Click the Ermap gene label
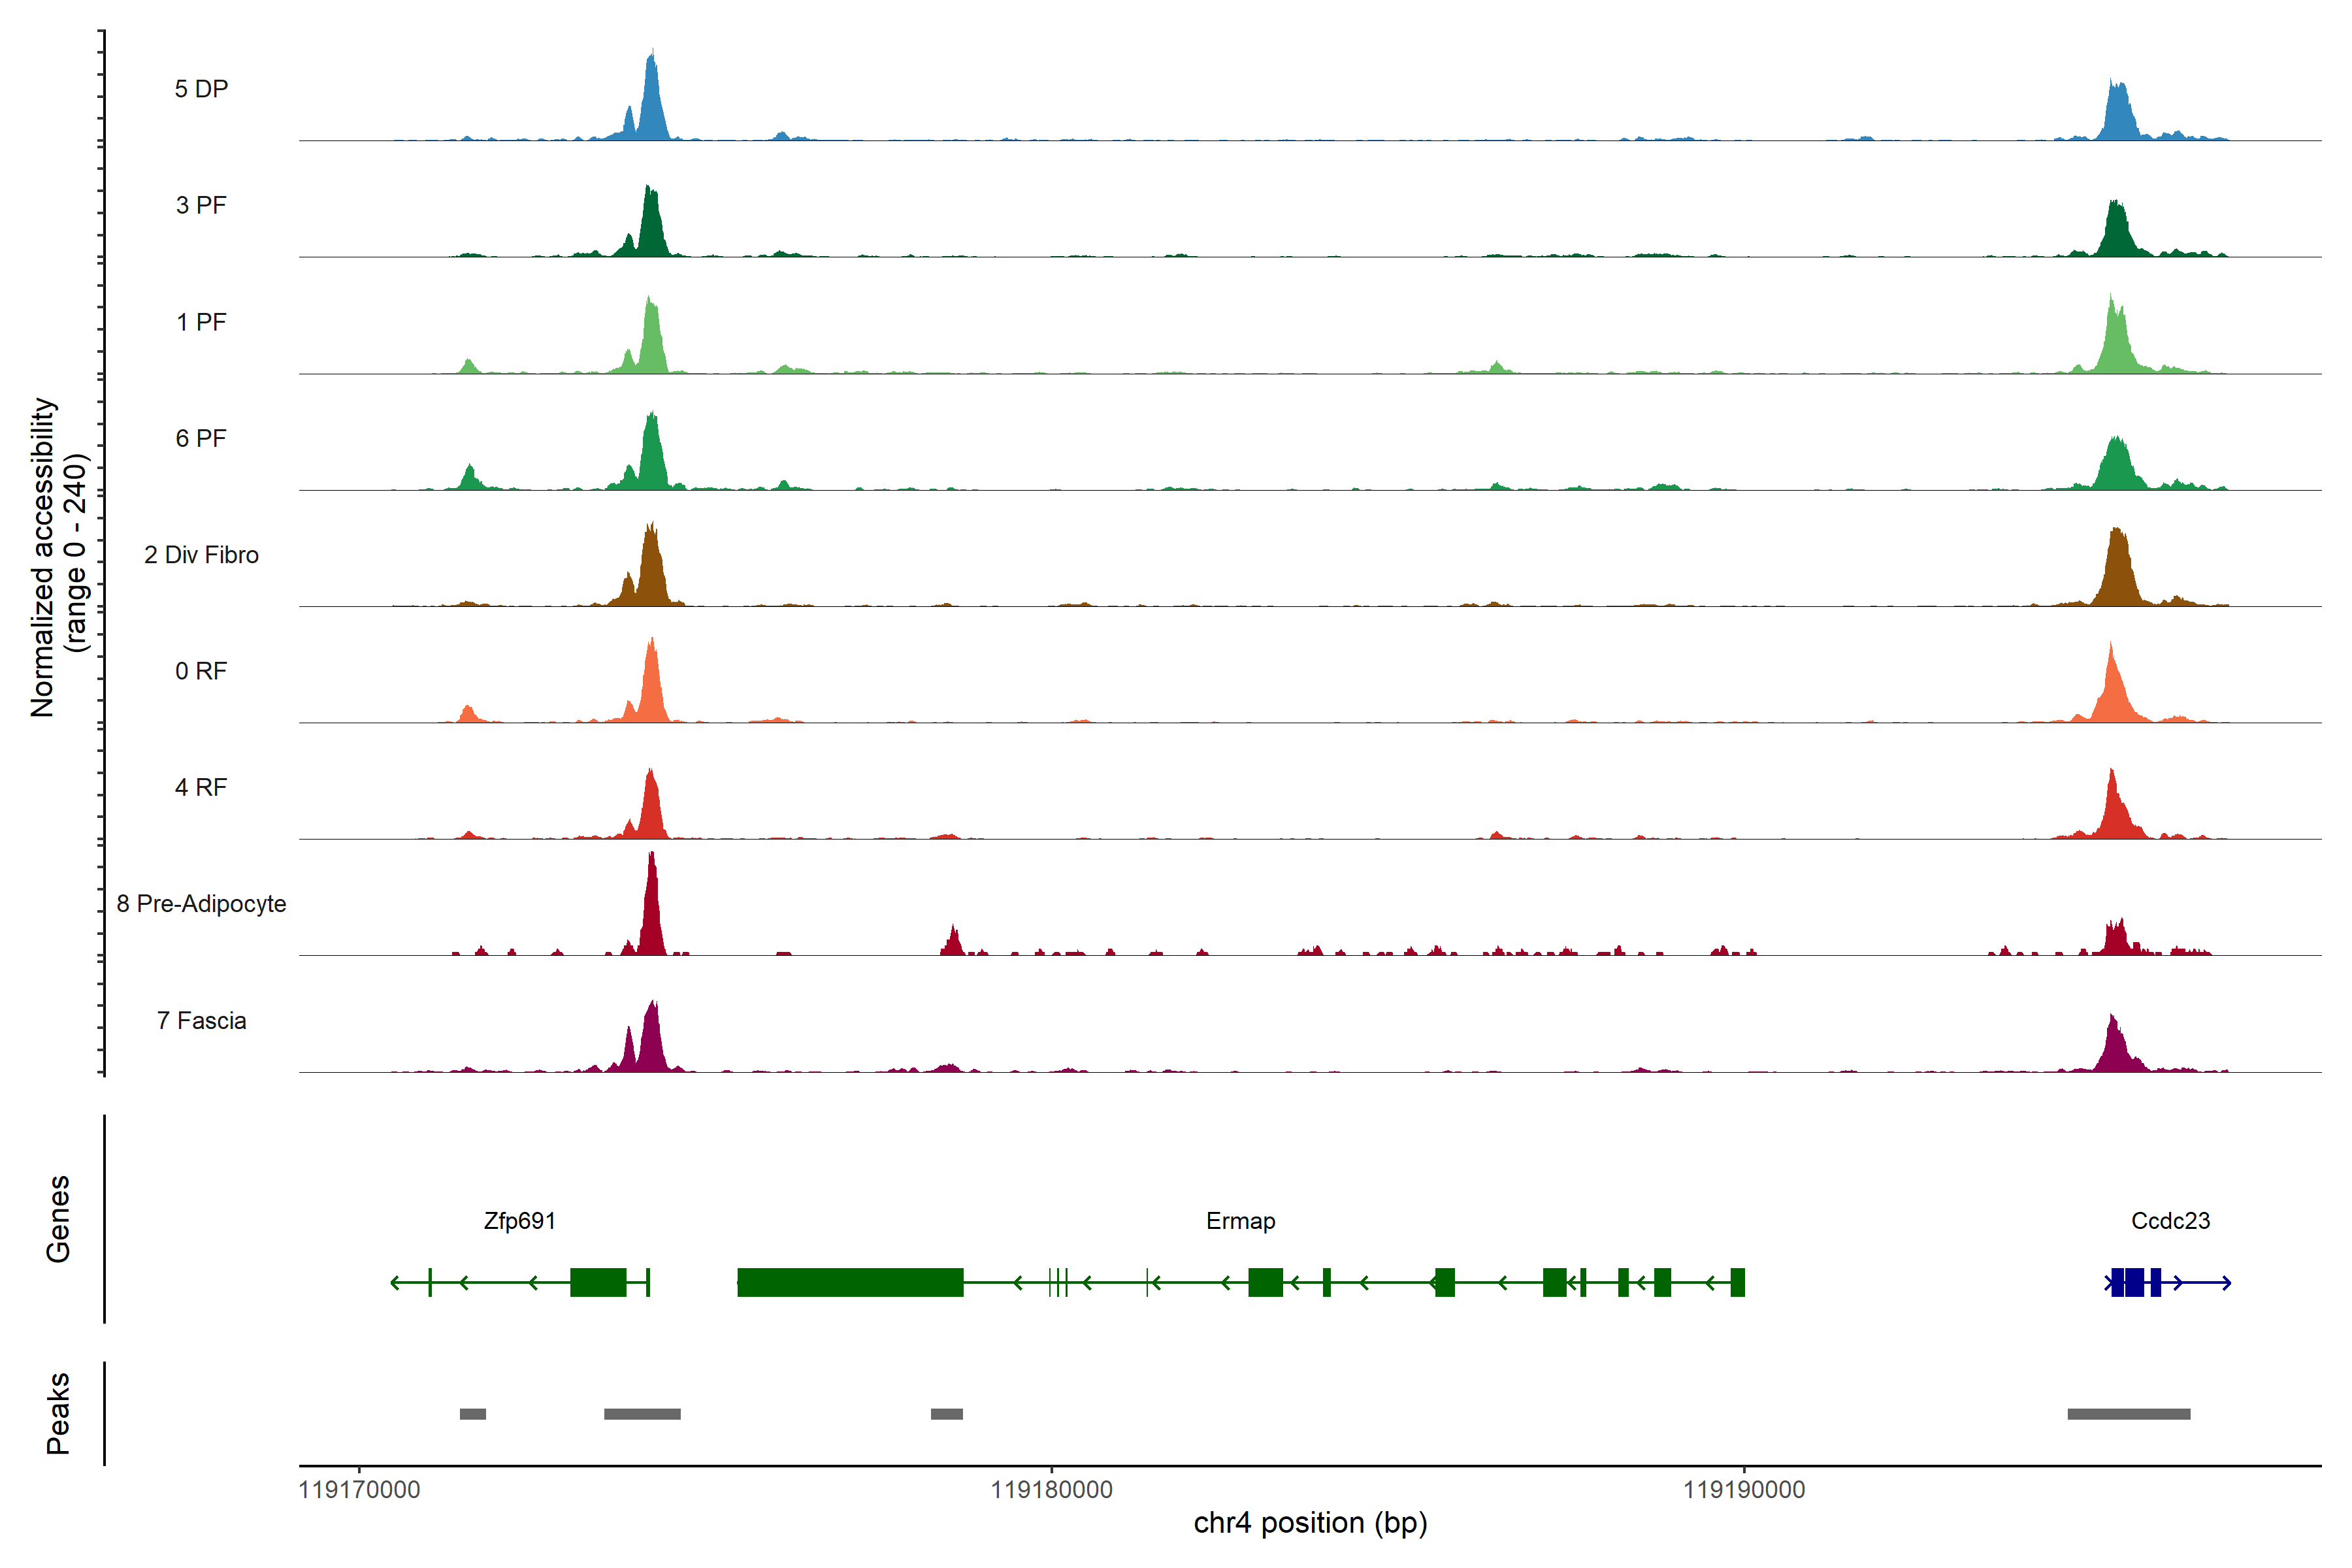Image resolution: width=2352 pixels, height=1568 pixels. pyautogui.click(x=1240, y=1221)
